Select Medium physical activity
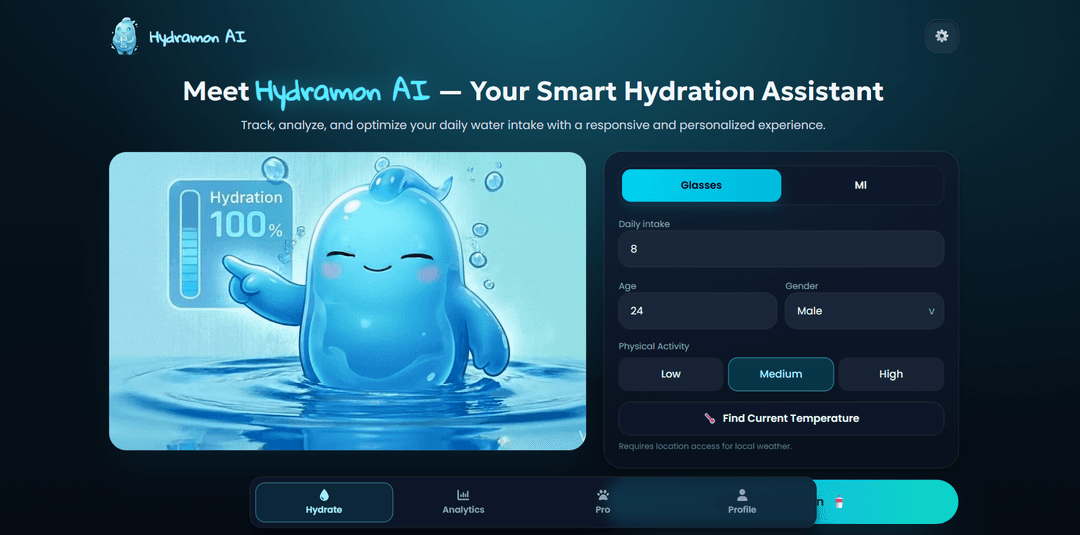1080x535 pixels. (x=781, y=374)
